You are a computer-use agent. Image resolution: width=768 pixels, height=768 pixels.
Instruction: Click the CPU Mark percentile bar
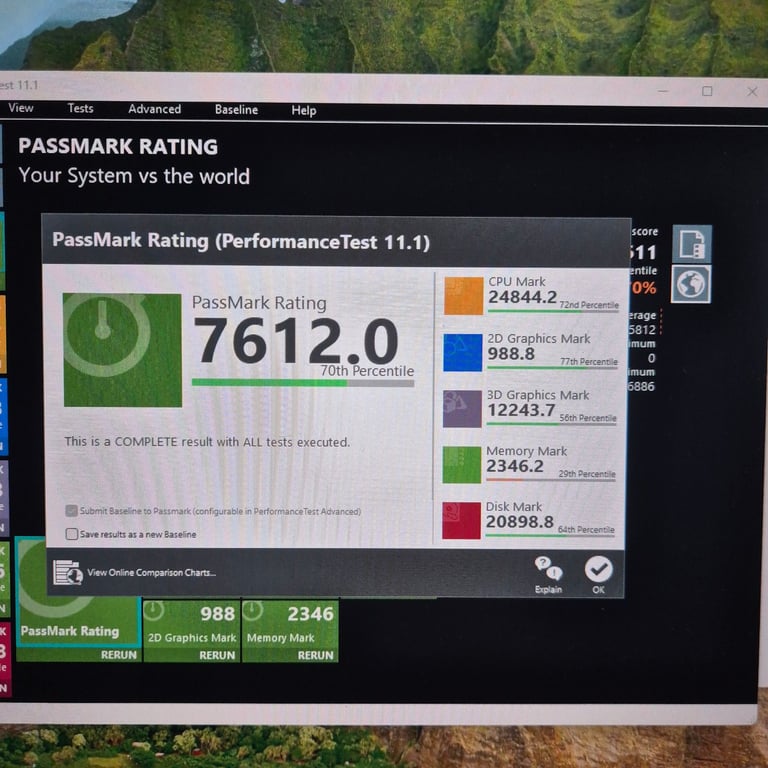pyautogui.click(x=553, y=312)
